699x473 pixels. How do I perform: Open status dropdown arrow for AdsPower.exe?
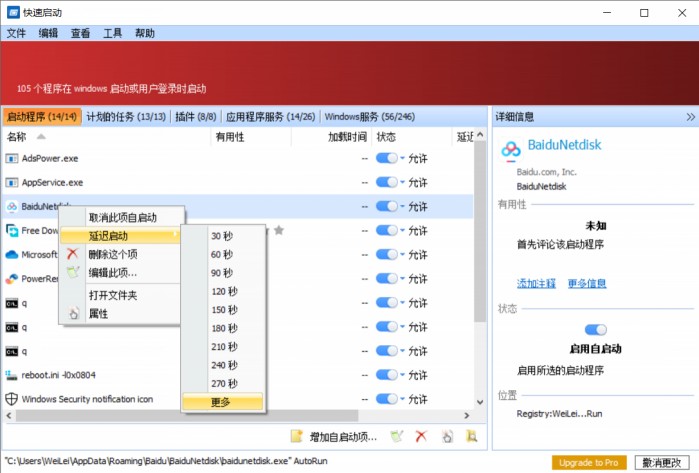[403, 158]
